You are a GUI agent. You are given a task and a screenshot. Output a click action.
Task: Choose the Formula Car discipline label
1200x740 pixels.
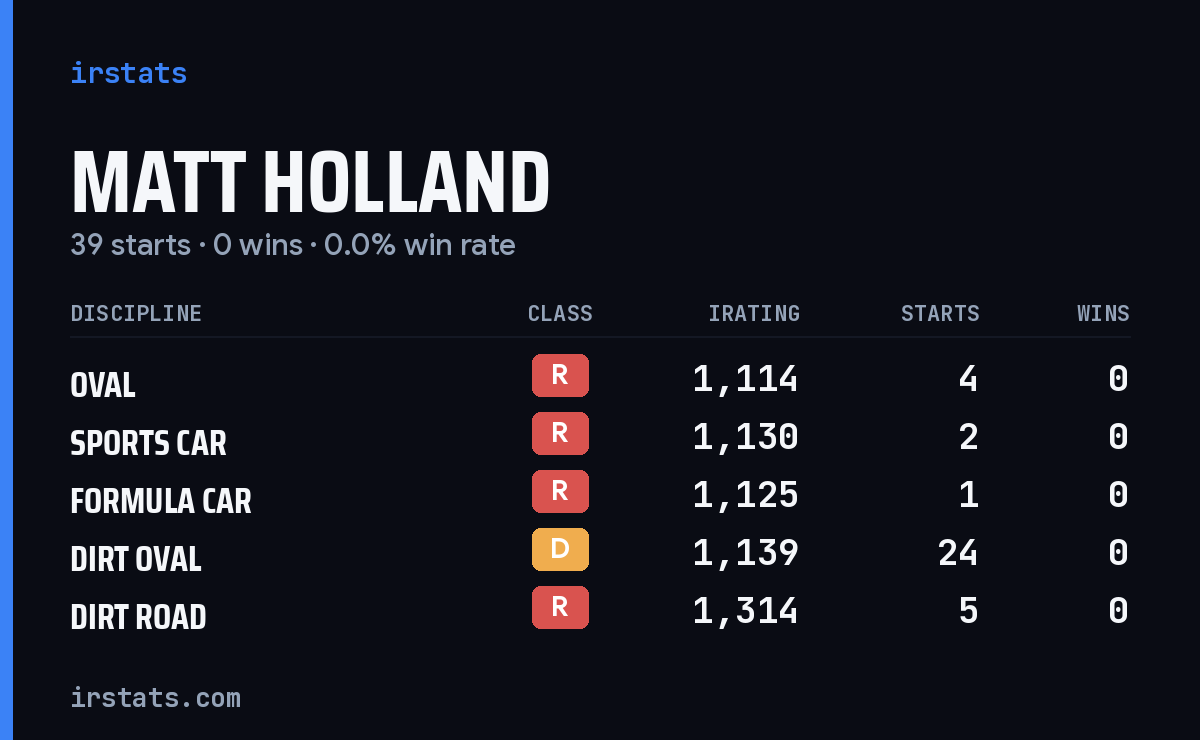point(161,501)
